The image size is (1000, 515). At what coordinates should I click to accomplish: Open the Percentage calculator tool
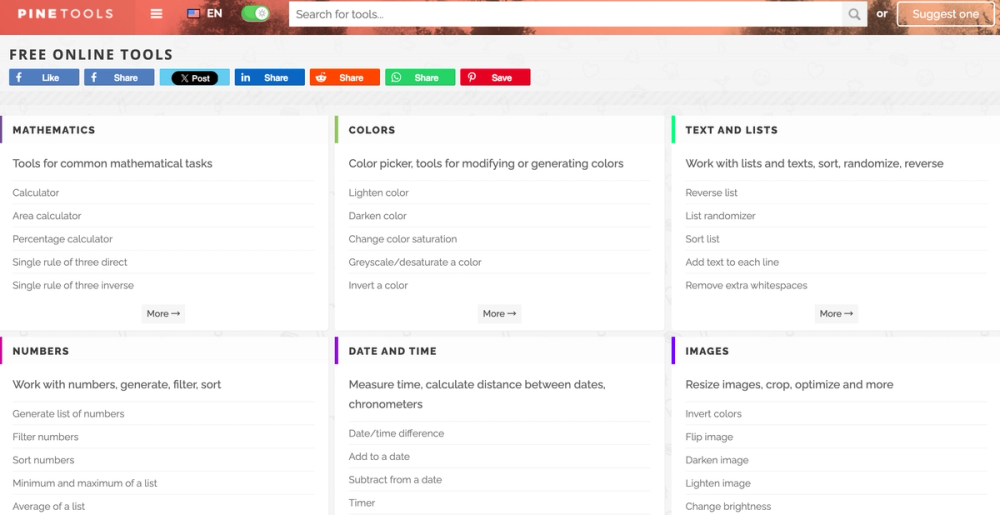pos(62,239)
